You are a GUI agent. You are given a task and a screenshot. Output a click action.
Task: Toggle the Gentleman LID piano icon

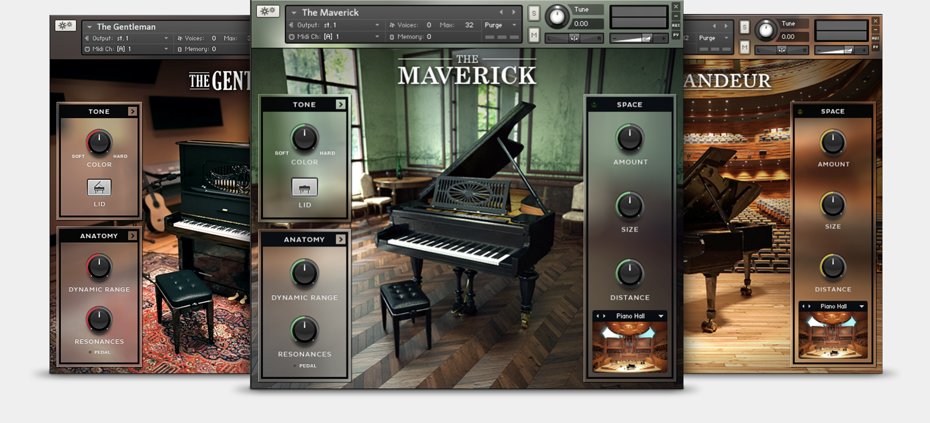[x=99, y=187]
